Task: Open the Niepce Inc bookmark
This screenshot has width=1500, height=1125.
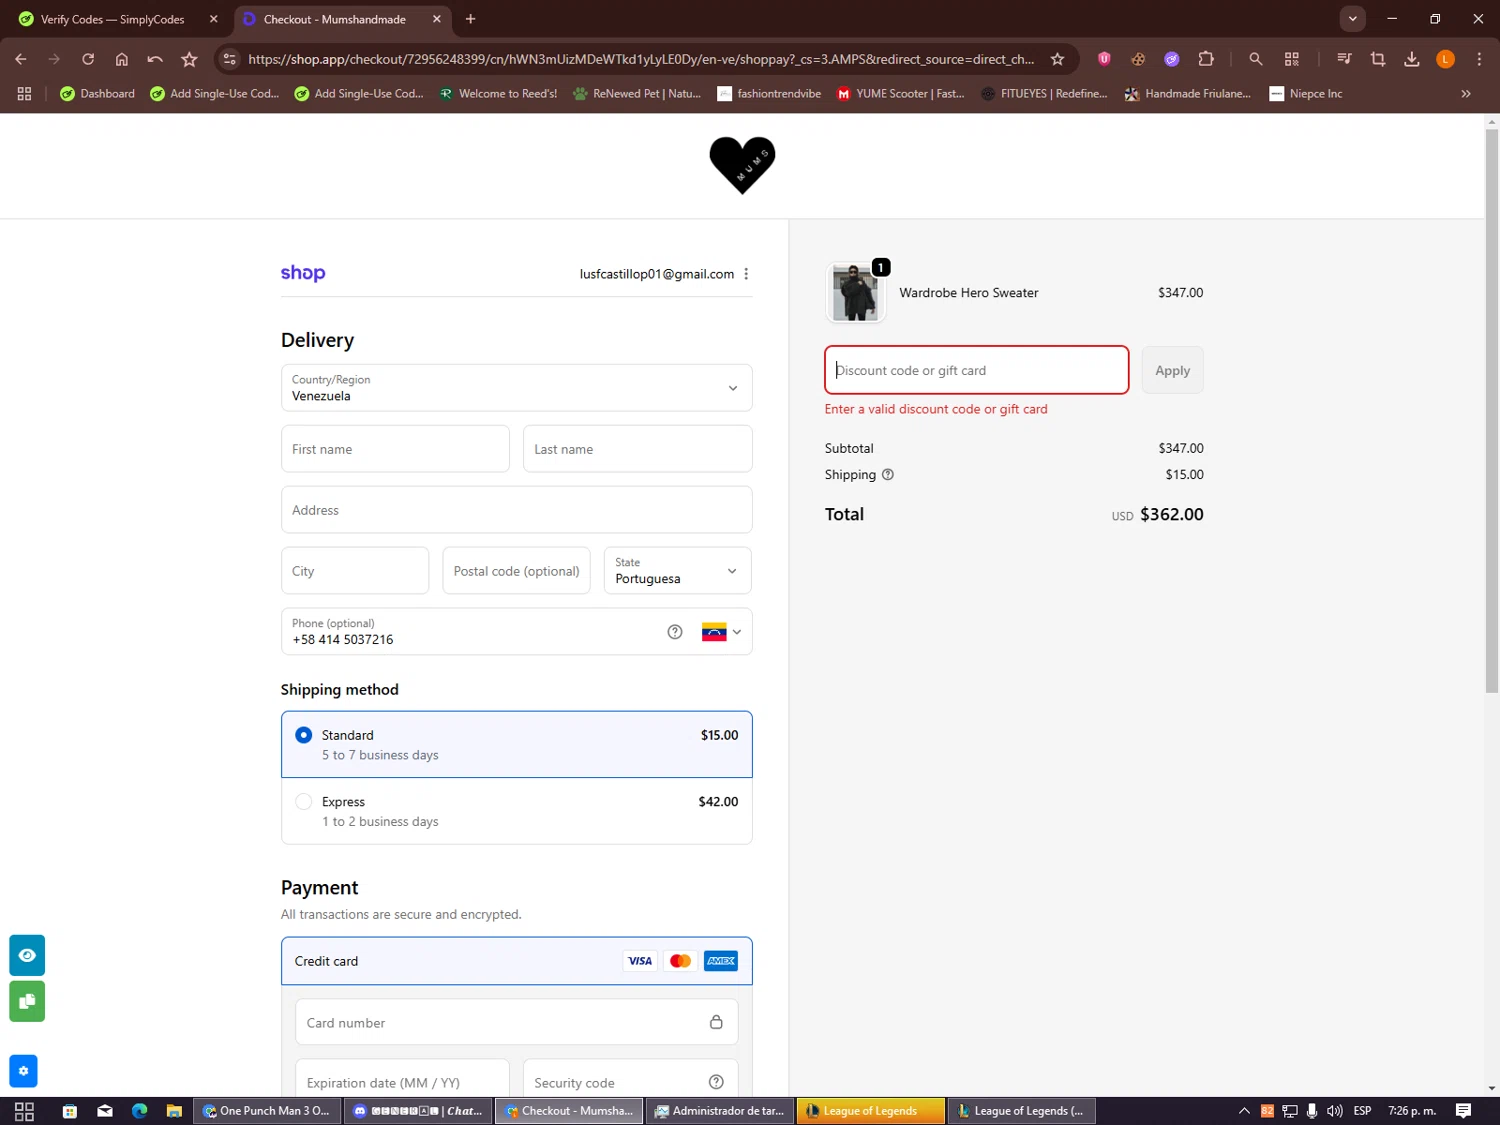Action: point(1306,94)
